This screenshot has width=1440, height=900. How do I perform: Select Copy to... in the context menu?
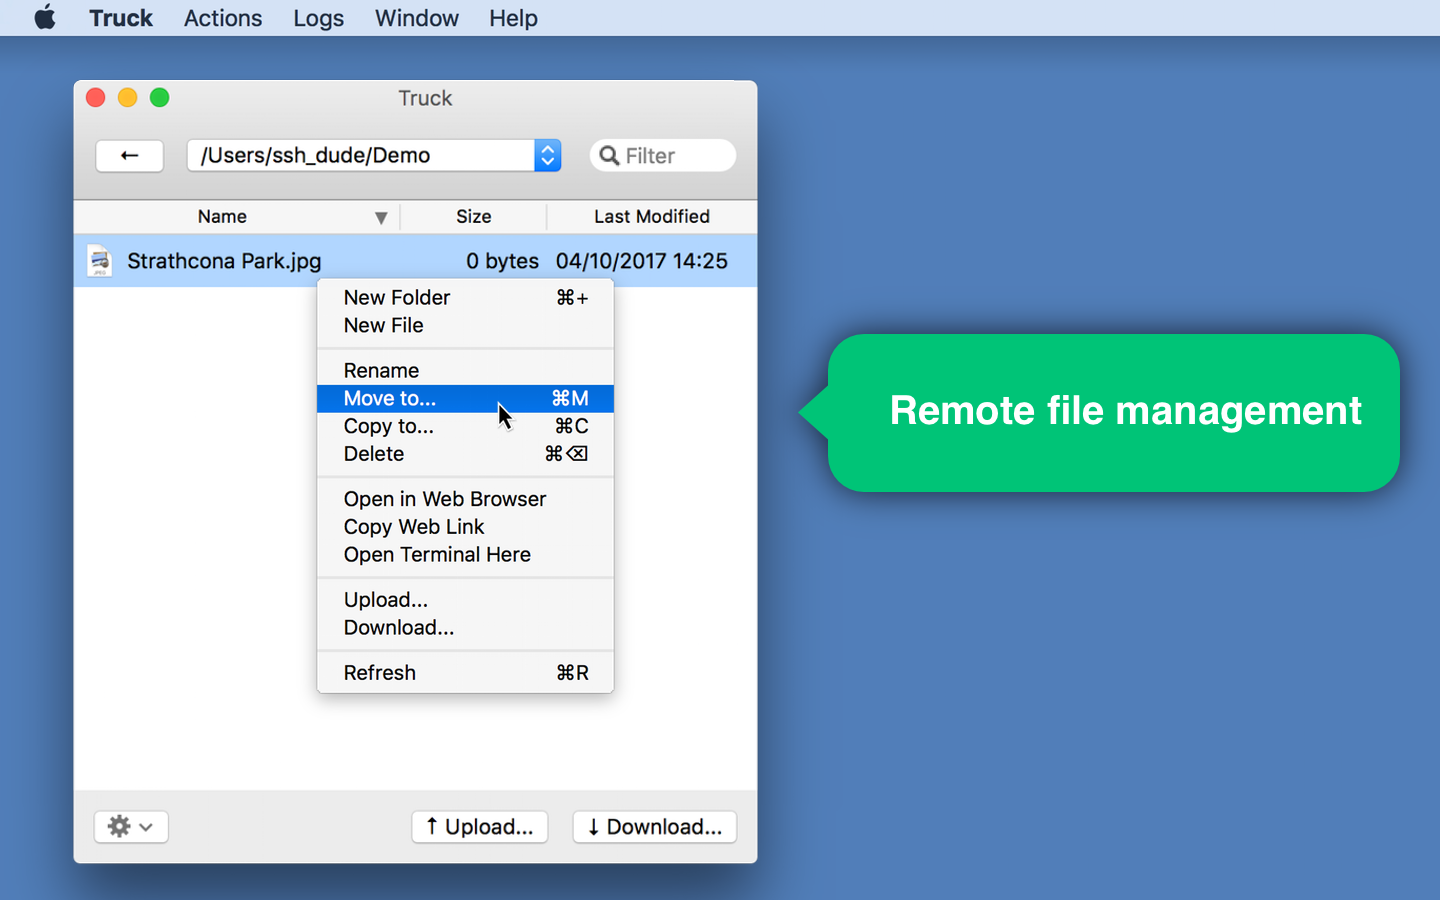[465, 426]
